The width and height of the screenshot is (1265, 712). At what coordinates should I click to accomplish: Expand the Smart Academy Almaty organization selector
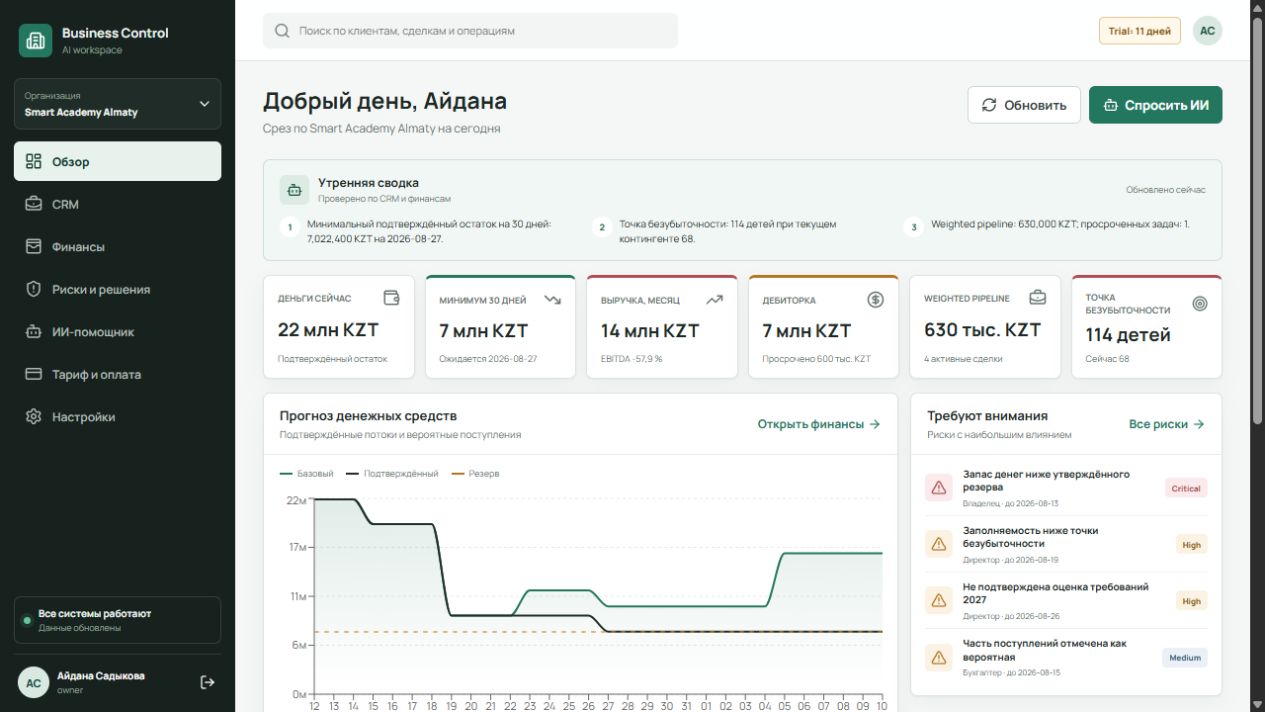tap(118, 104)
